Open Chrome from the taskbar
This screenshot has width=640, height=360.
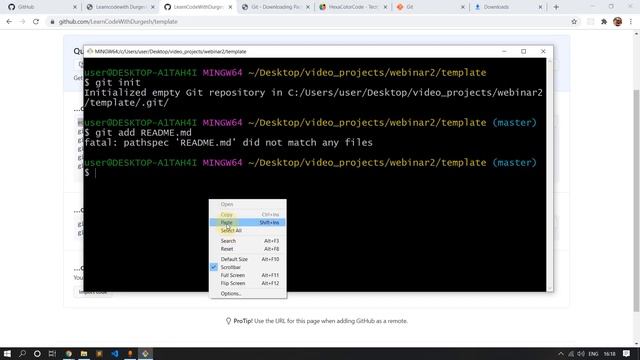[69, 353]
